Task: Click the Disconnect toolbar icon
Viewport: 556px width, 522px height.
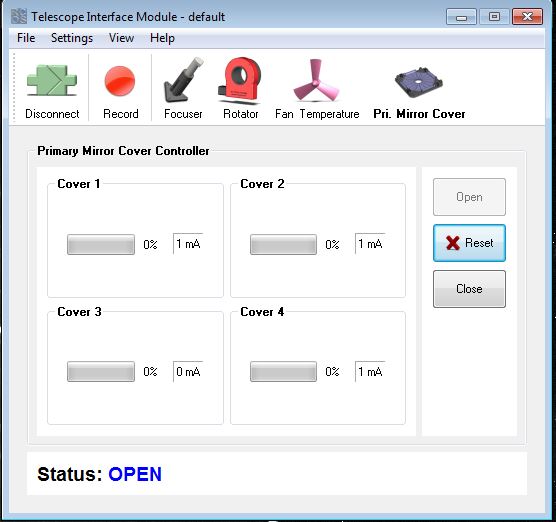Action: (x=52, y=80)
